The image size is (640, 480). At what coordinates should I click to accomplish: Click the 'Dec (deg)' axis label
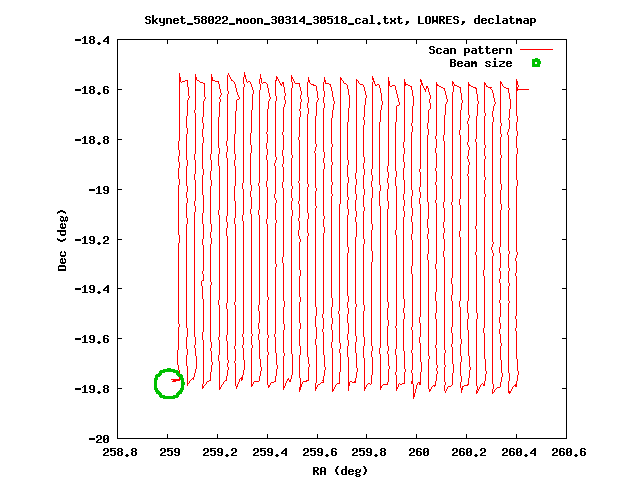pos(62,240)
